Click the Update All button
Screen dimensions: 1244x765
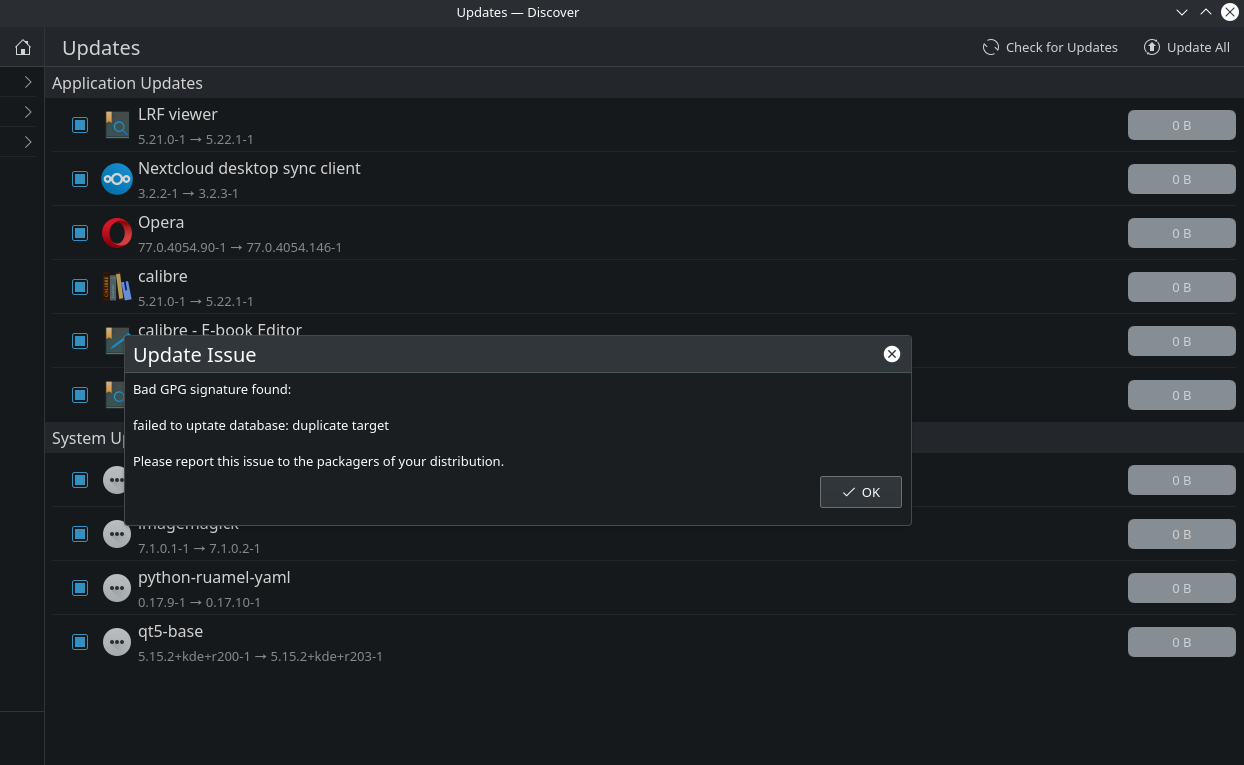(1187, 47)
